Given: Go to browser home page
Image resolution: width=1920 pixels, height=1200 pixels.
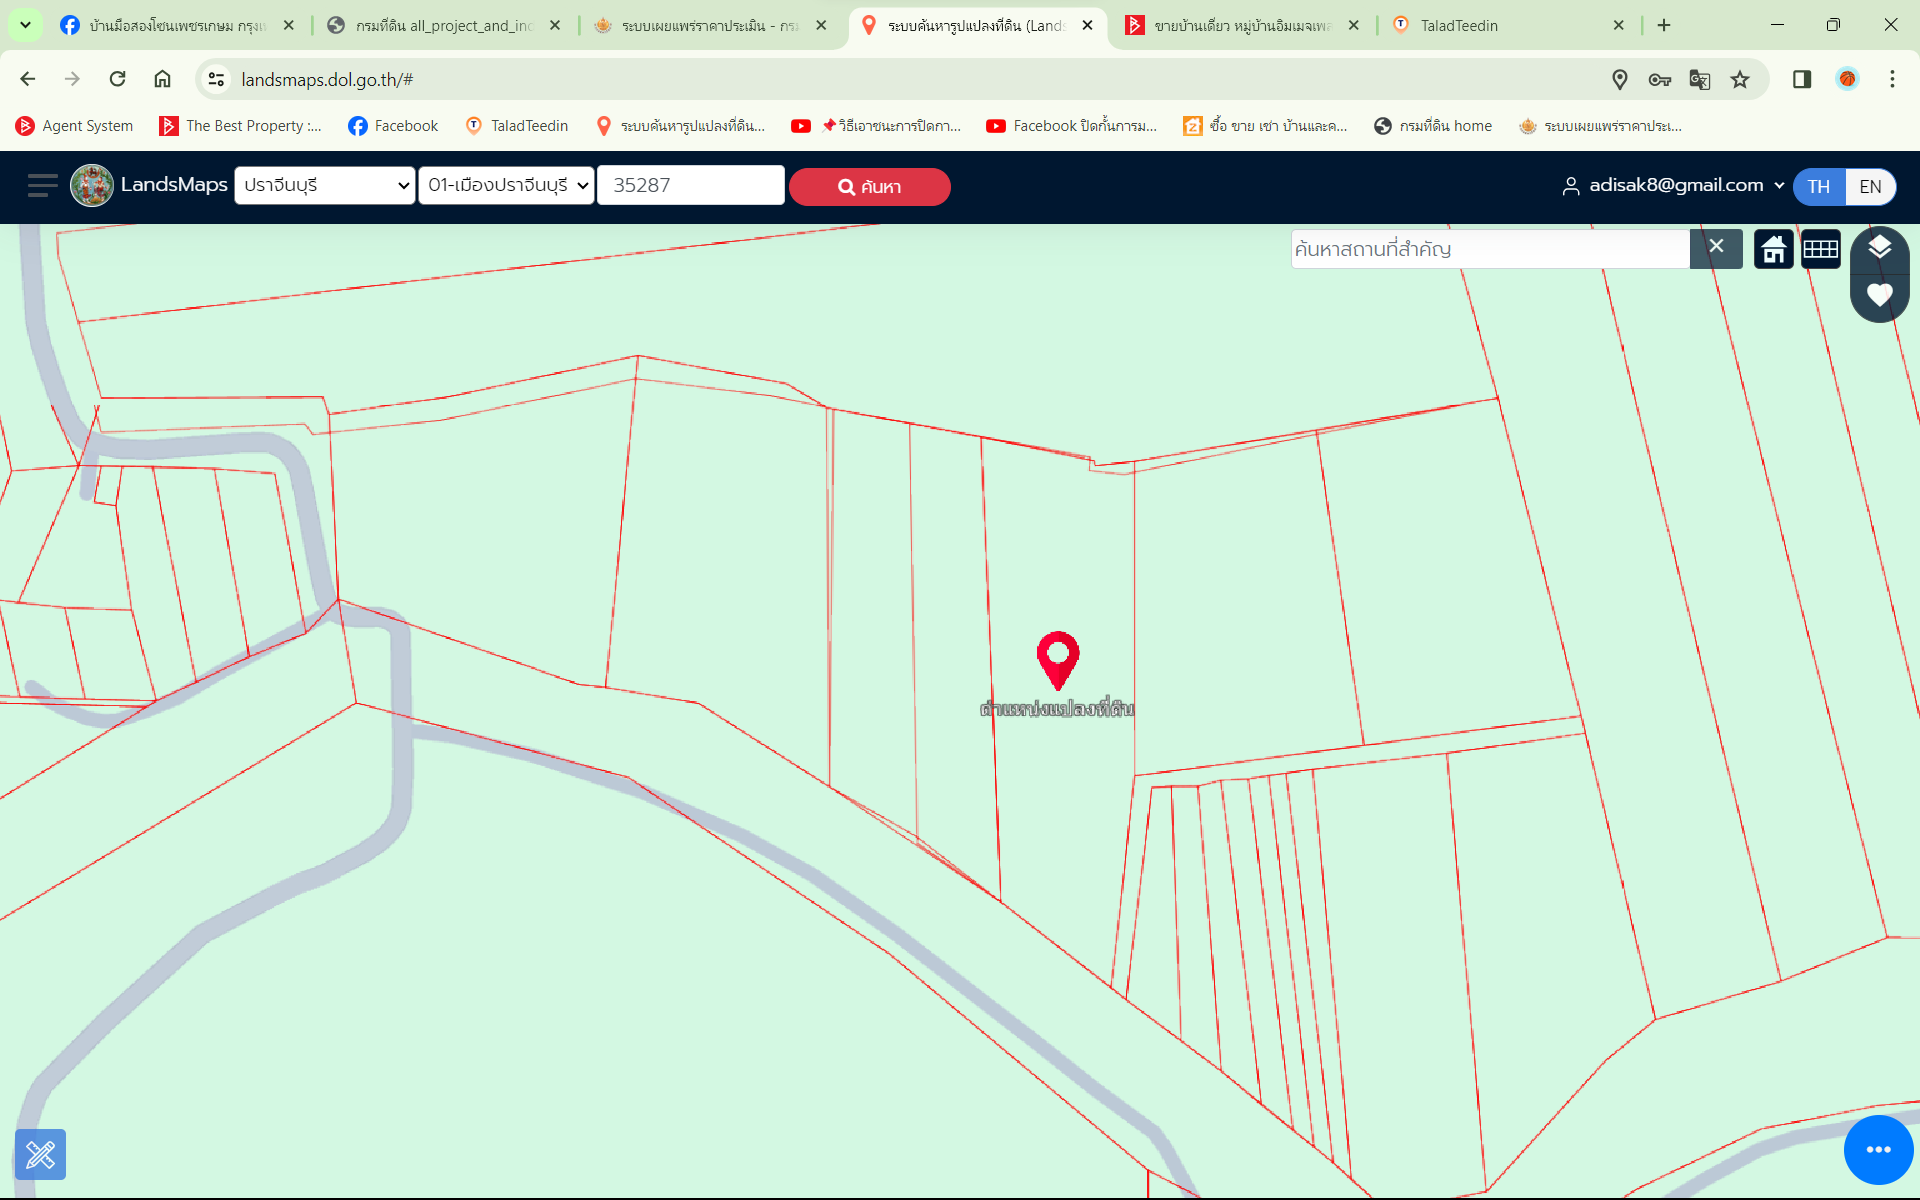Looking at the screenshot, I should 162,79.
